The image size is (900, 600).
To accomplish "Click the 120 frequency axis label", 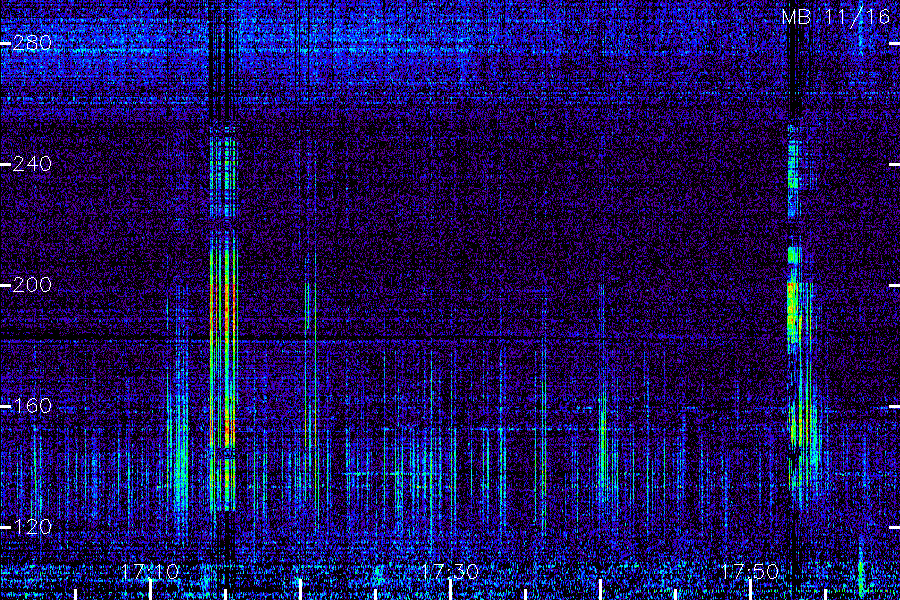I will [x=32, y=527].
